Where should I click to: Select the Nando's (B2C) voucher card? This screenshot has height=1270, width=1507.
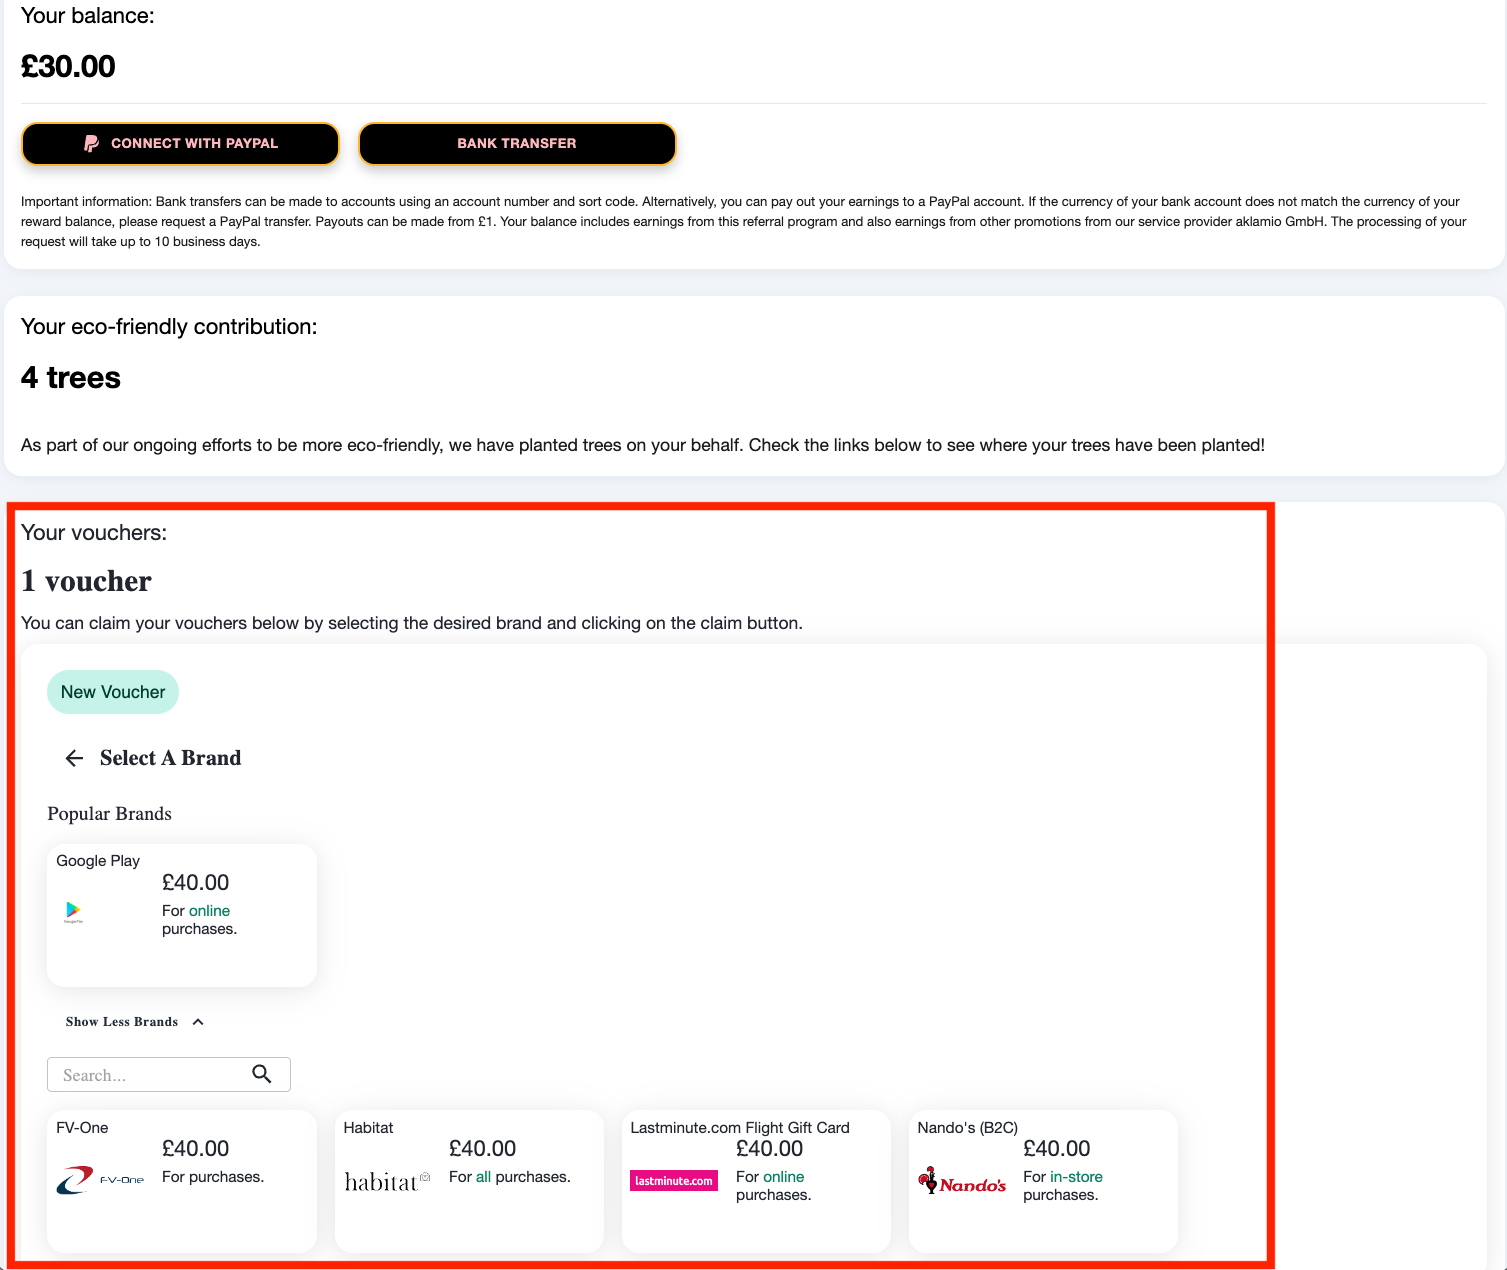(1043, 1181)
